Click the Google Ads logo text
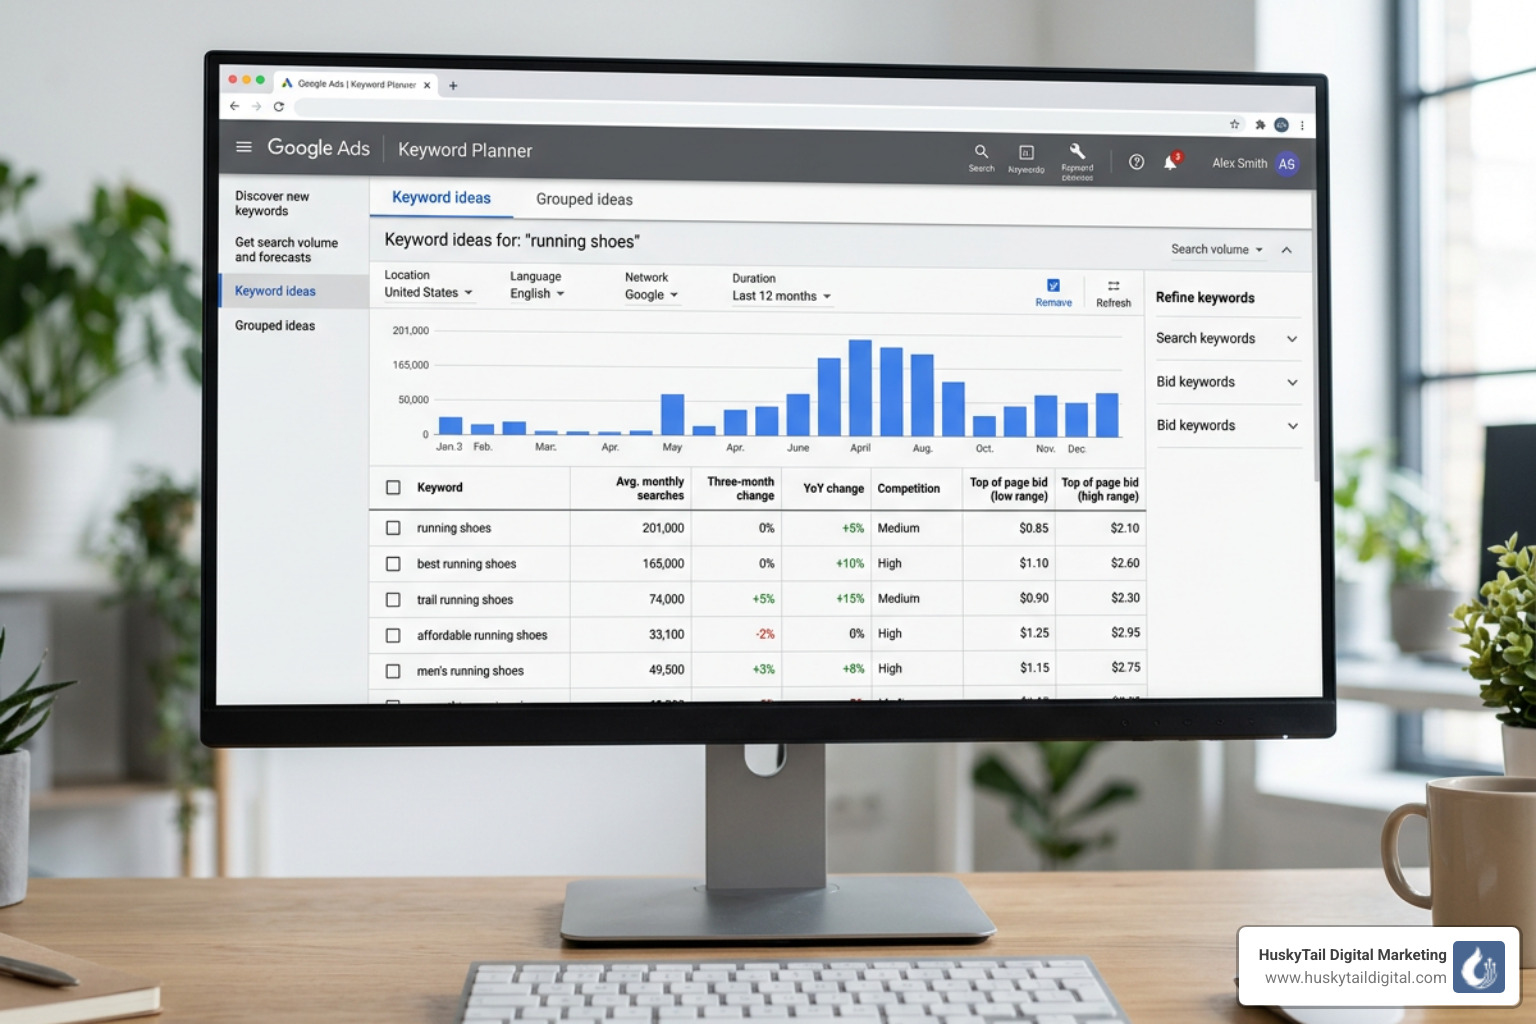The image size is (1536, 1024). coord(318,148)
